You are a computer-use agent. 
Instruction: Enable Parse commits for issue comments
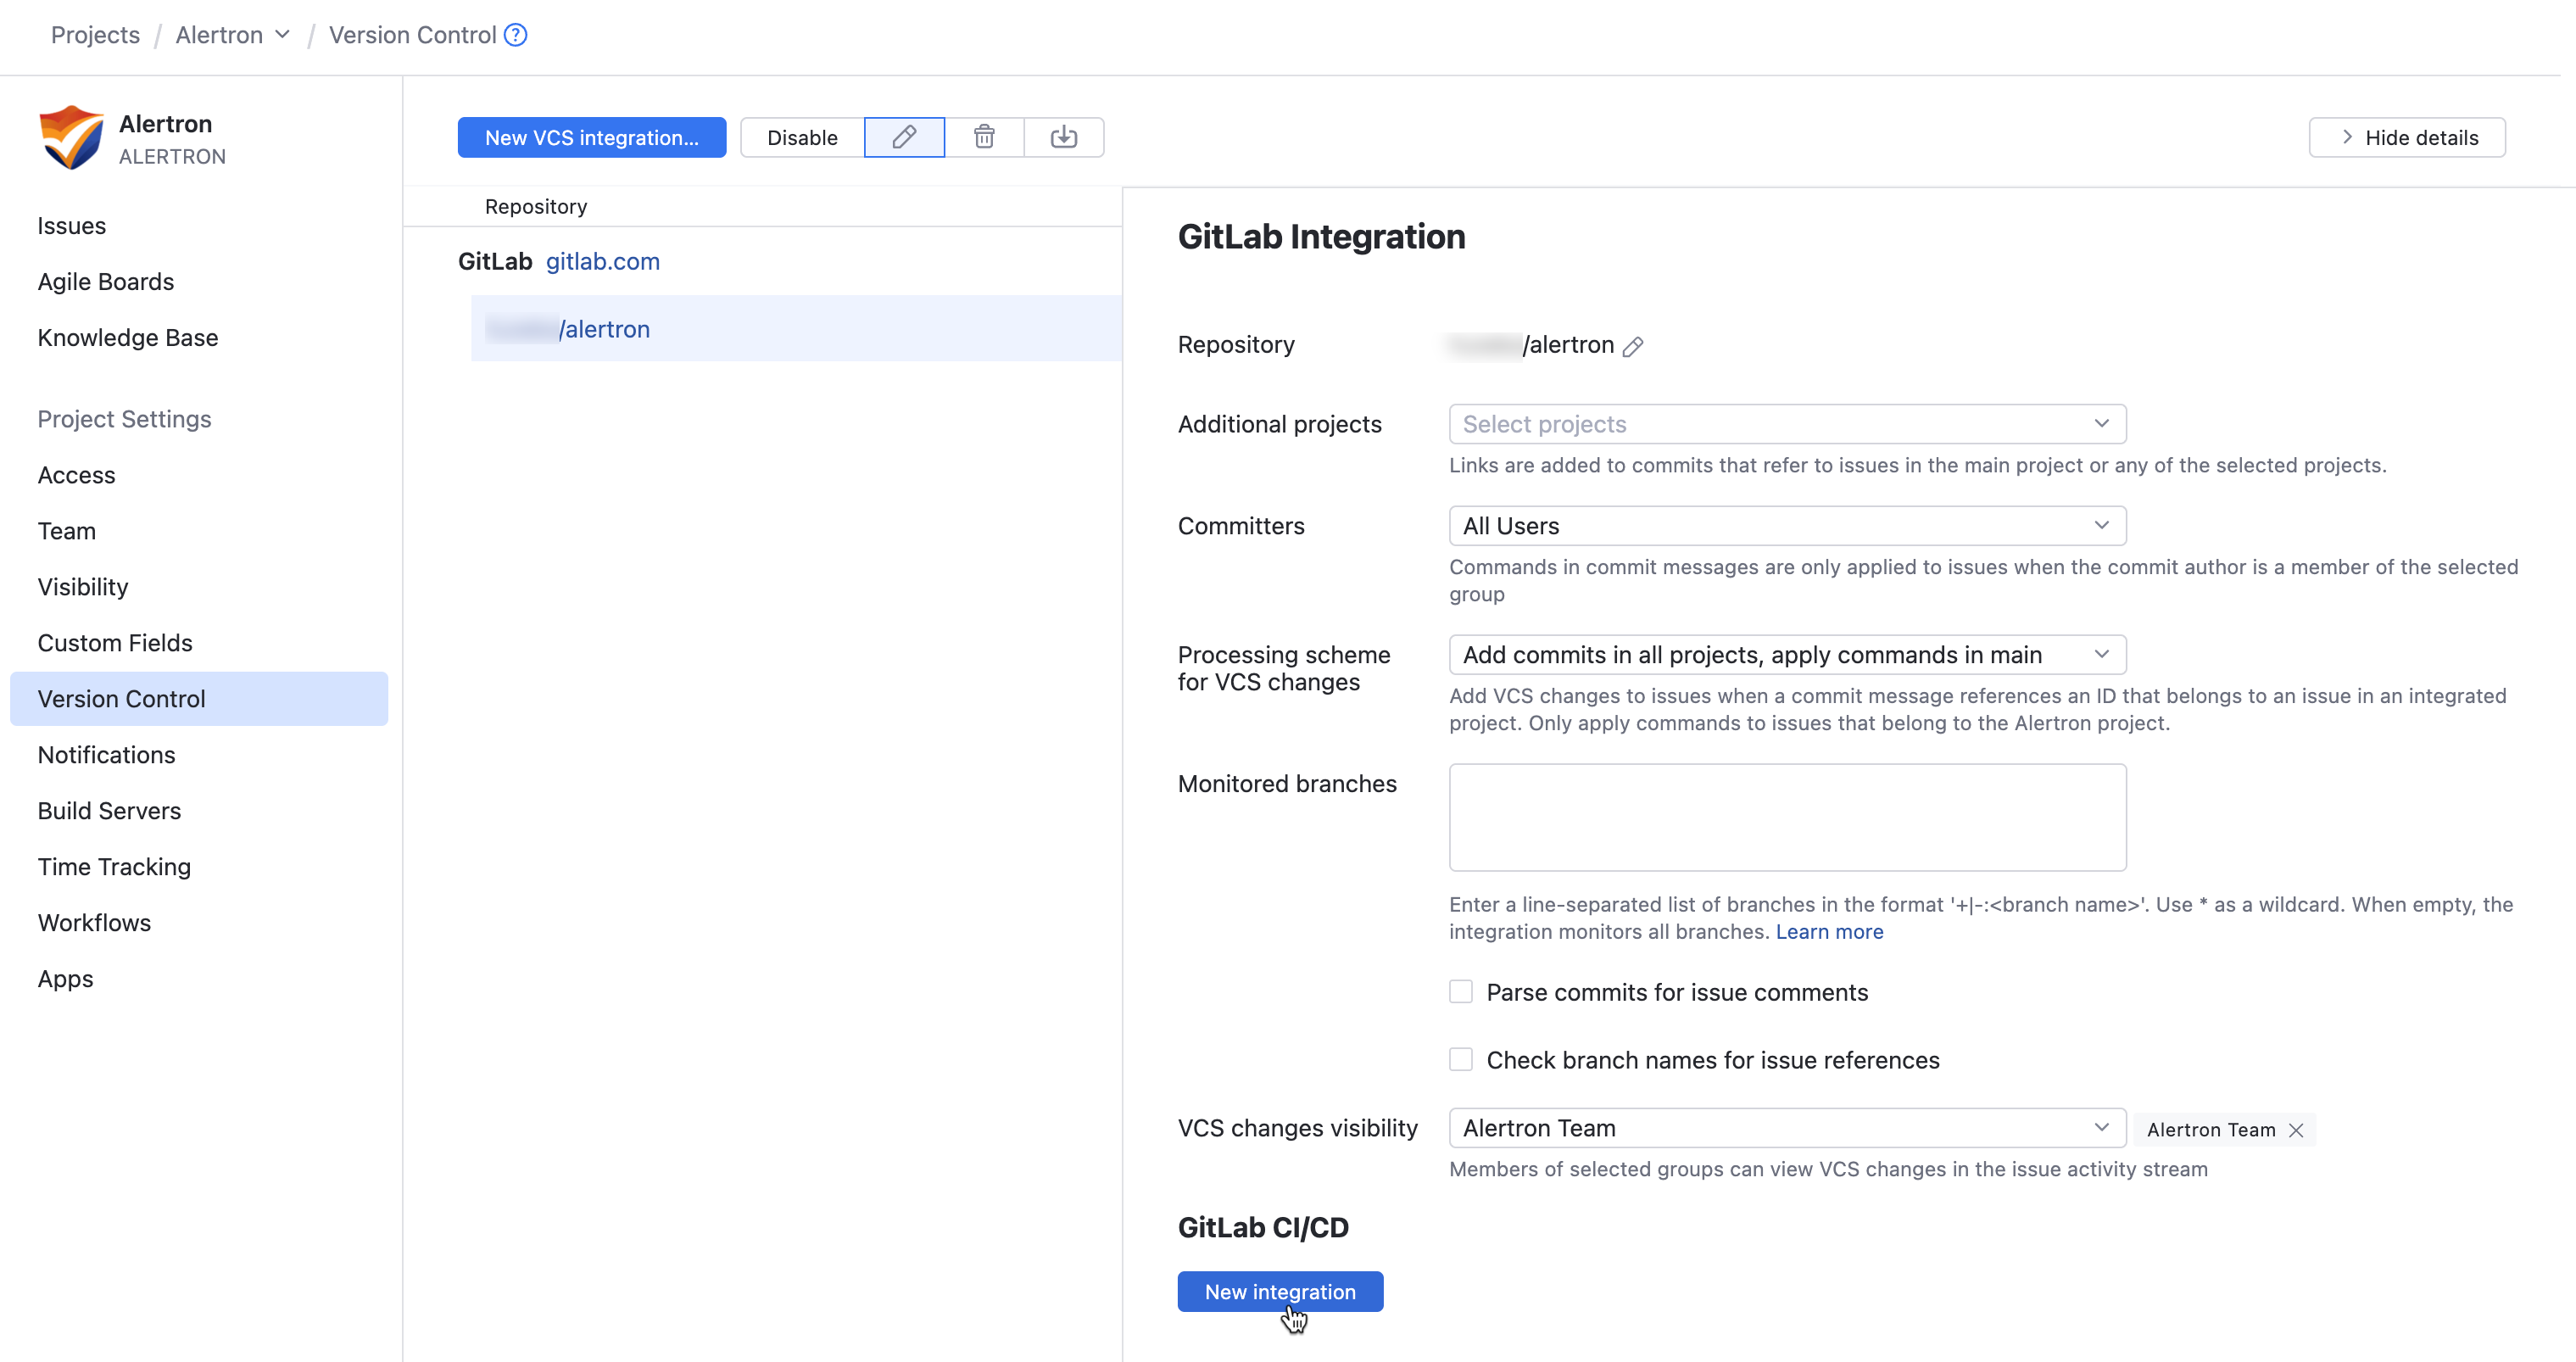1461,992
